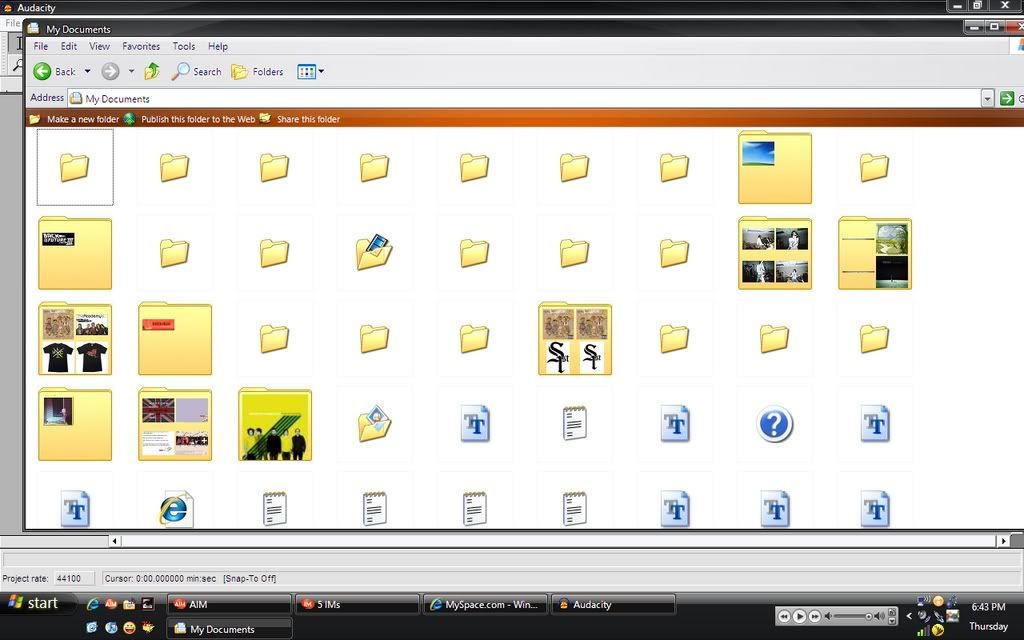Click the My Documents address field
Viewport: 1024px width, 640px height.
524,99
